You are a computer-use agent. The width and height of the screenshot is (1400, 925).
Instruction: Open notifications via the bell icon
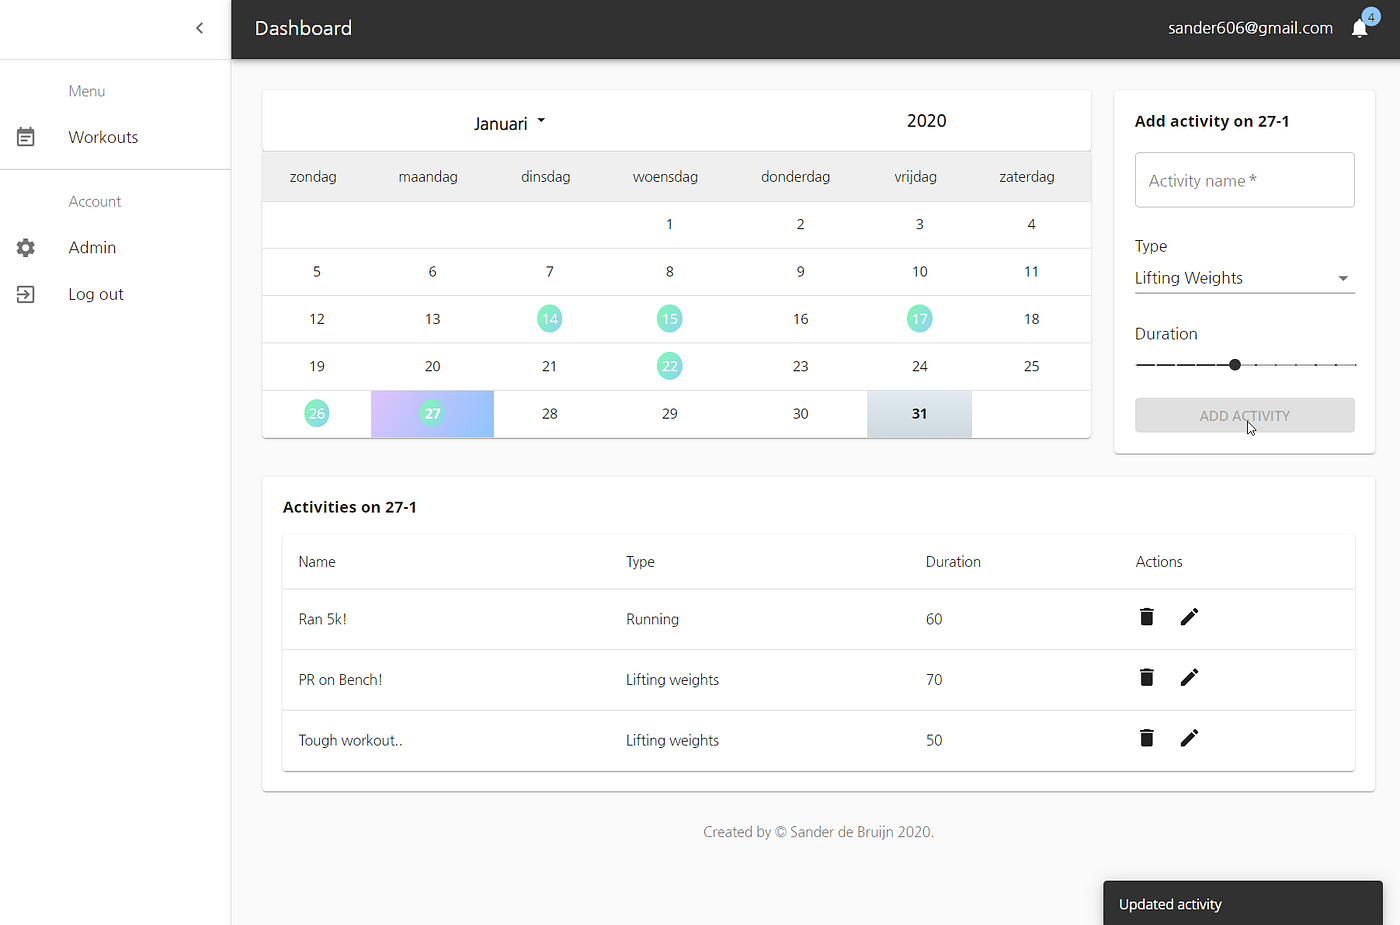pyautogui.click(x=1359, y=28)
